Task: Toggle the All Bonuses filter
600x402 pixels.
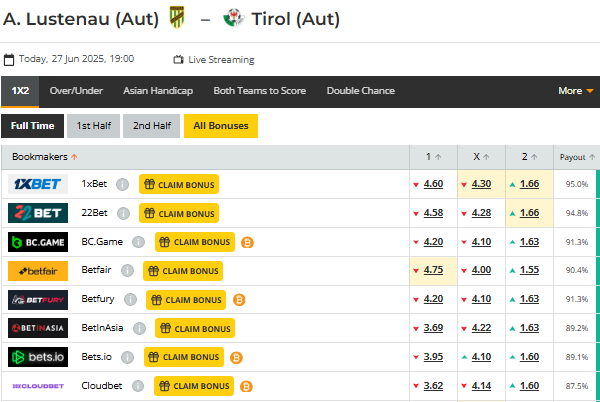Action: pos(221,126)
